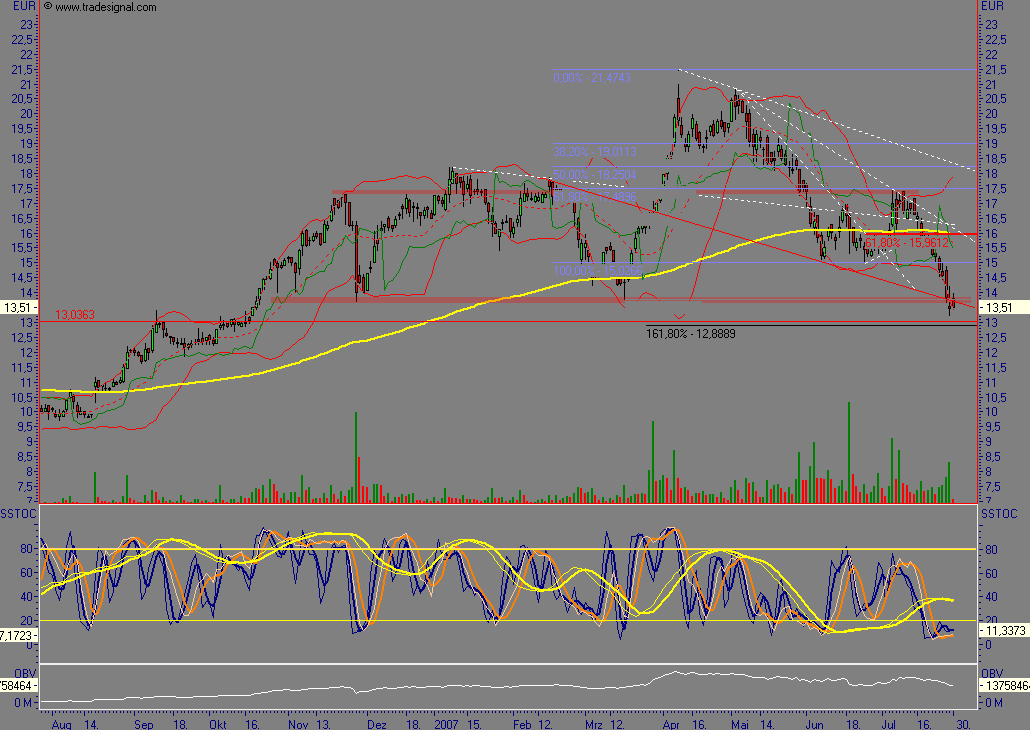This screenshot has width=1030, height=730.
Task: Click the OBV value tag on right axis
Action: point(1005,687)
